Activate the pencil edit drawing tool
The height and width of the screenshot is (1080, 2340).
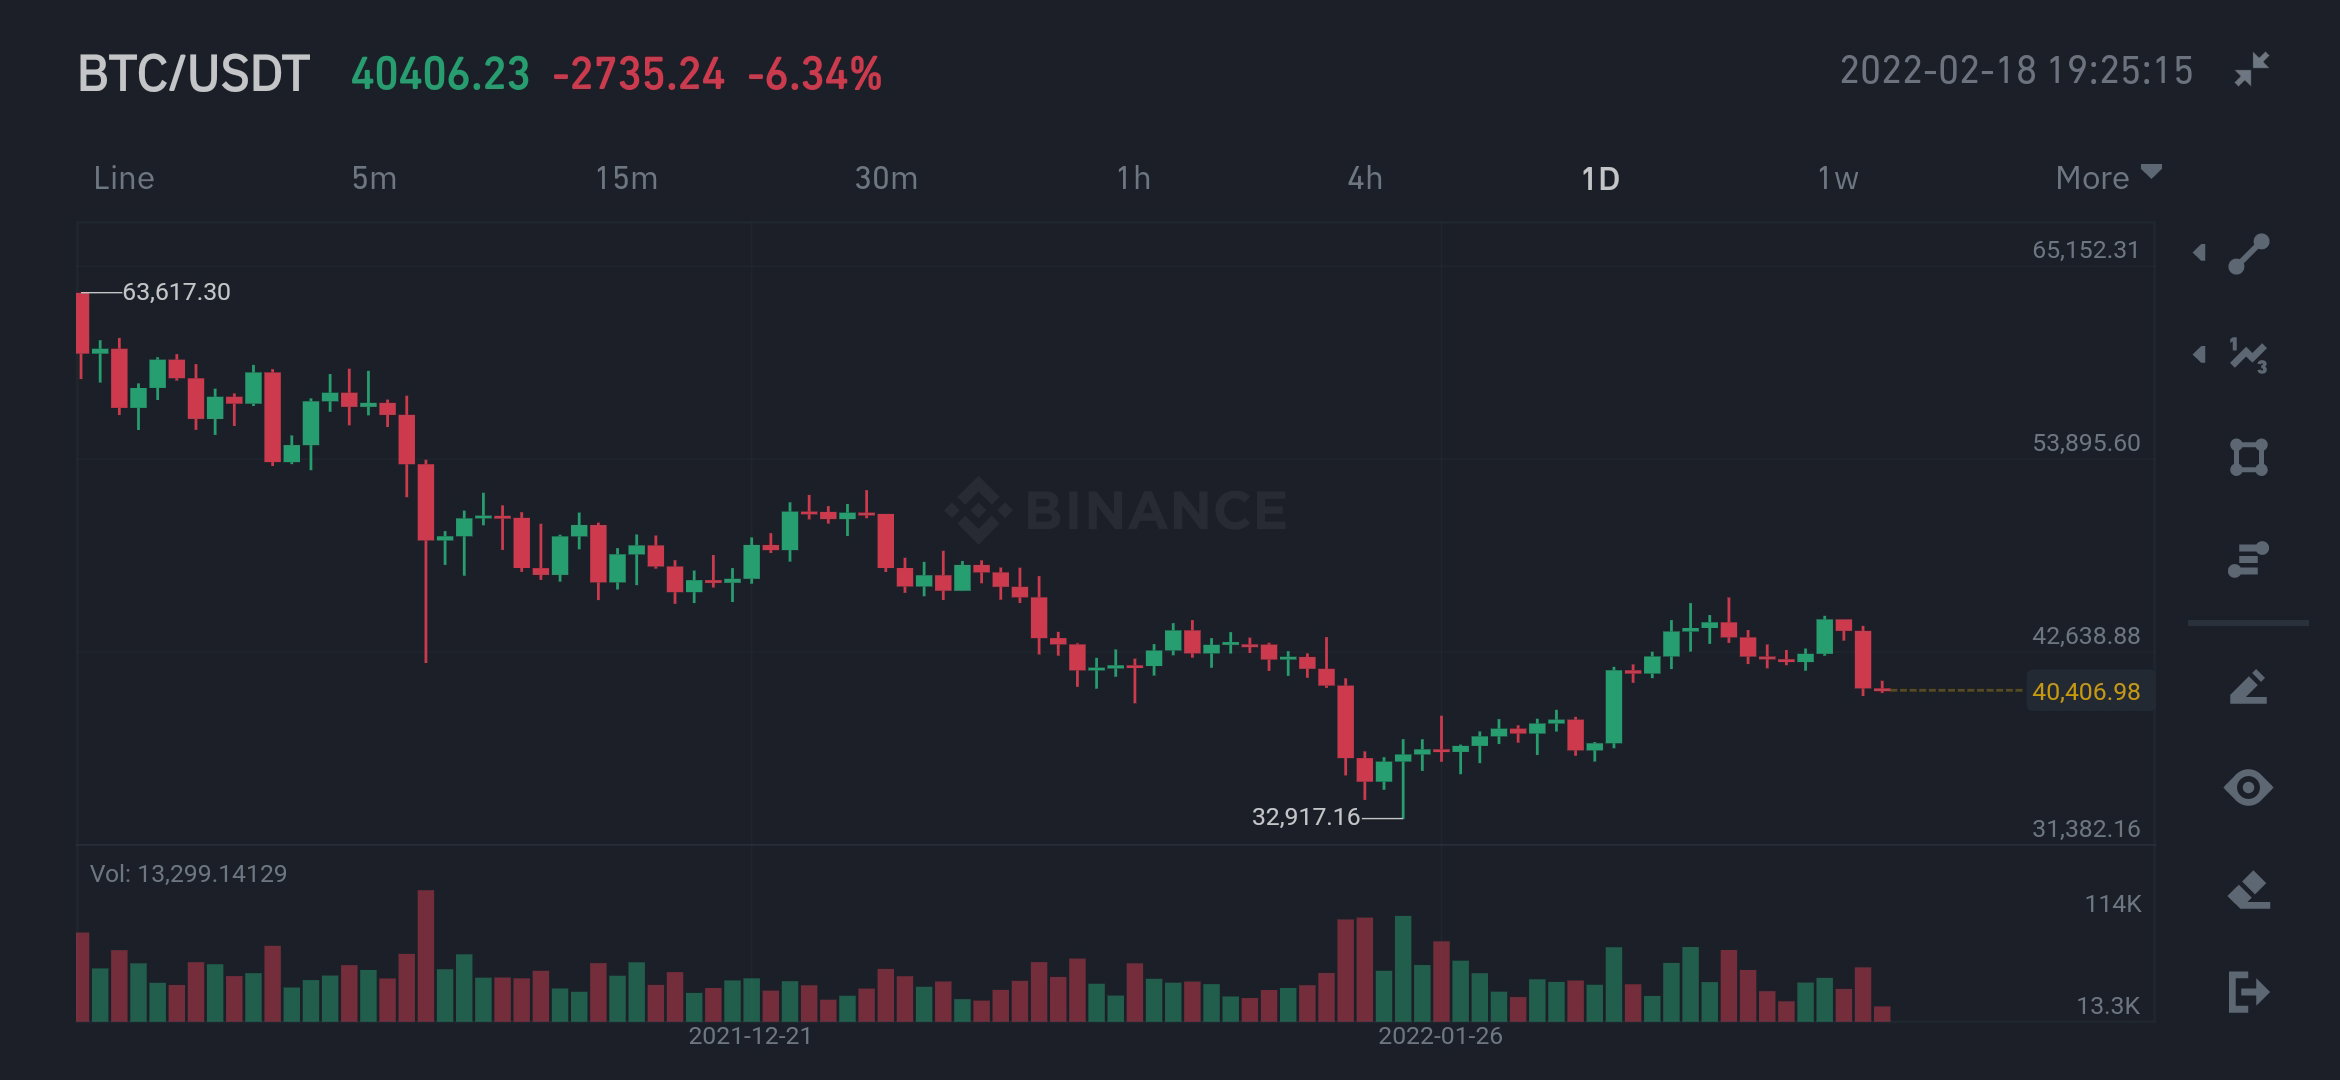(x=2248, y=686)
